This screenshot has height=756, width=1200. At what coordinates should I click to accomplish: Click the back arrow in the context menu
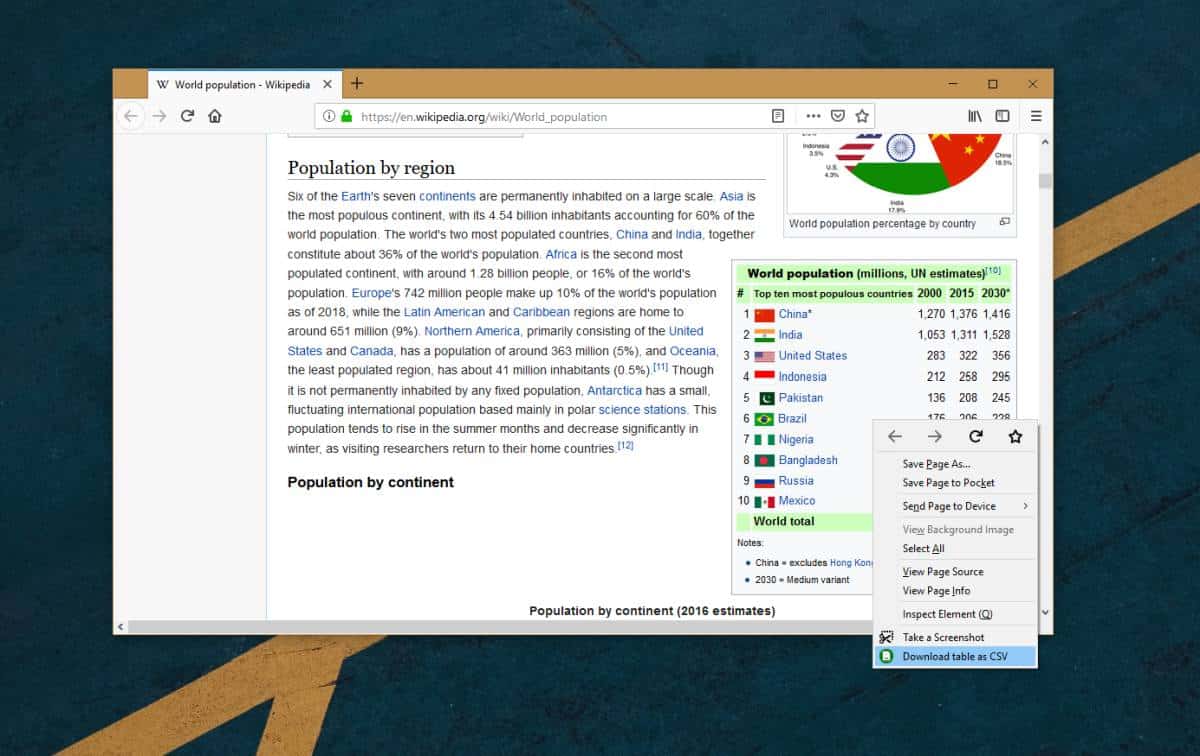895,437
